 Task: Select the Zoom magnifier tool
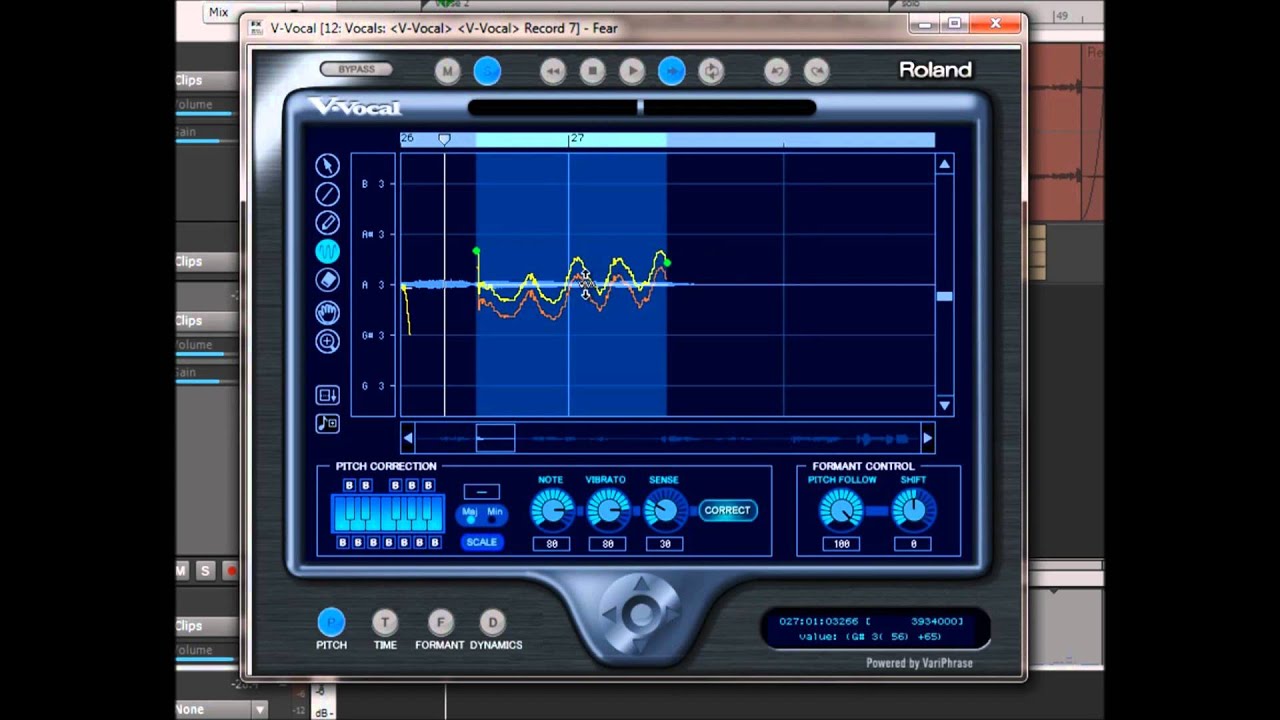(327, 342)
